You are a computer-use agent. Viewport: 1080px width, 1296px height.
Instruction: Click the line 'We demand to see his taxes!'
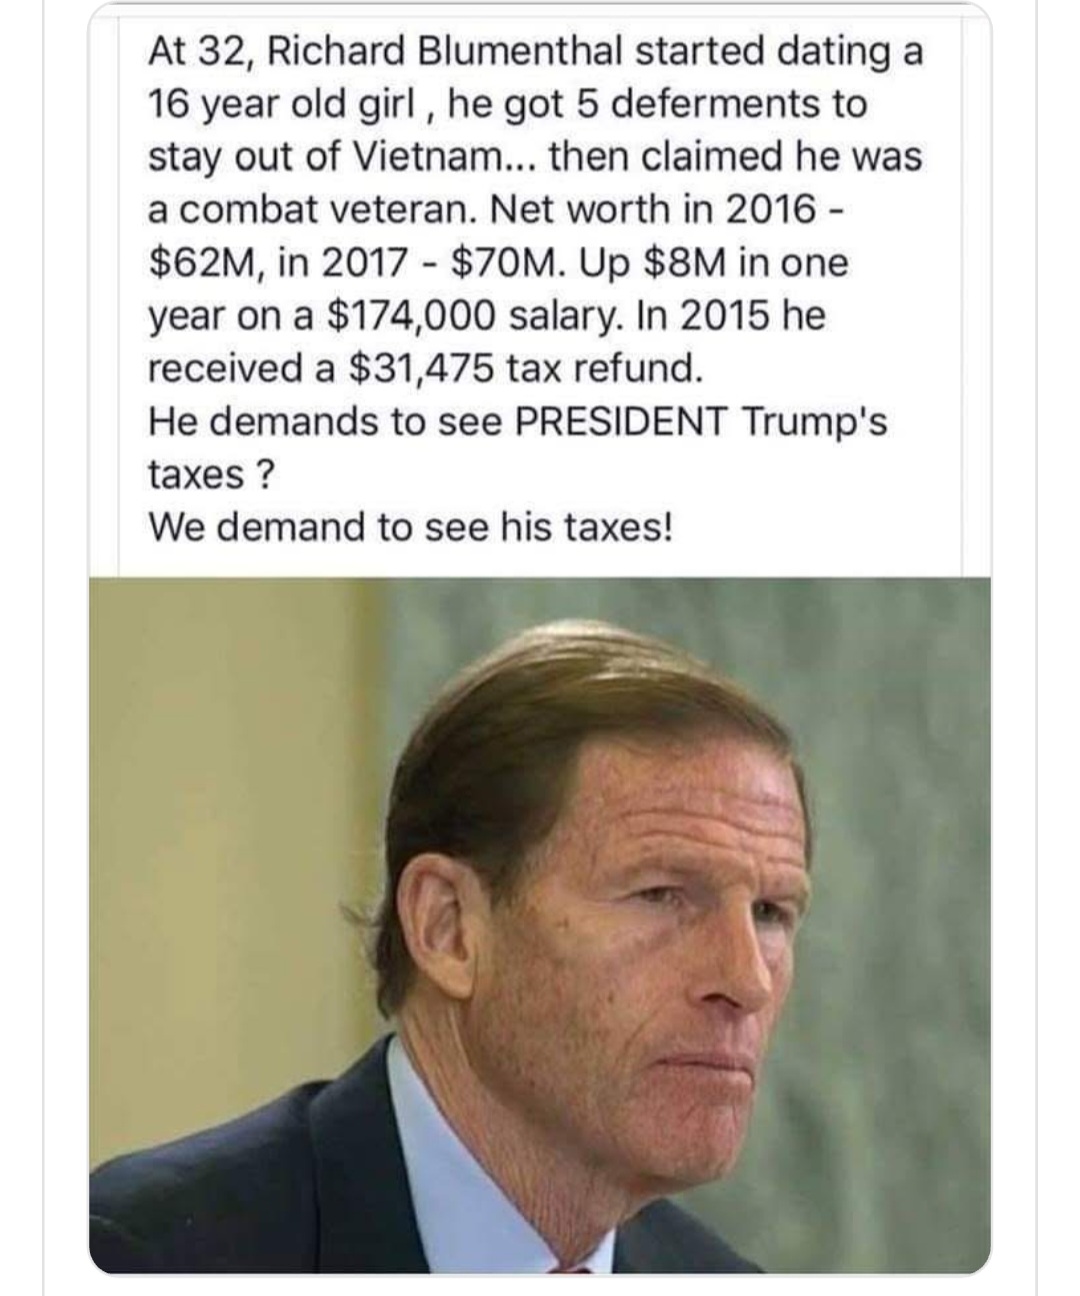pos(410,527)
